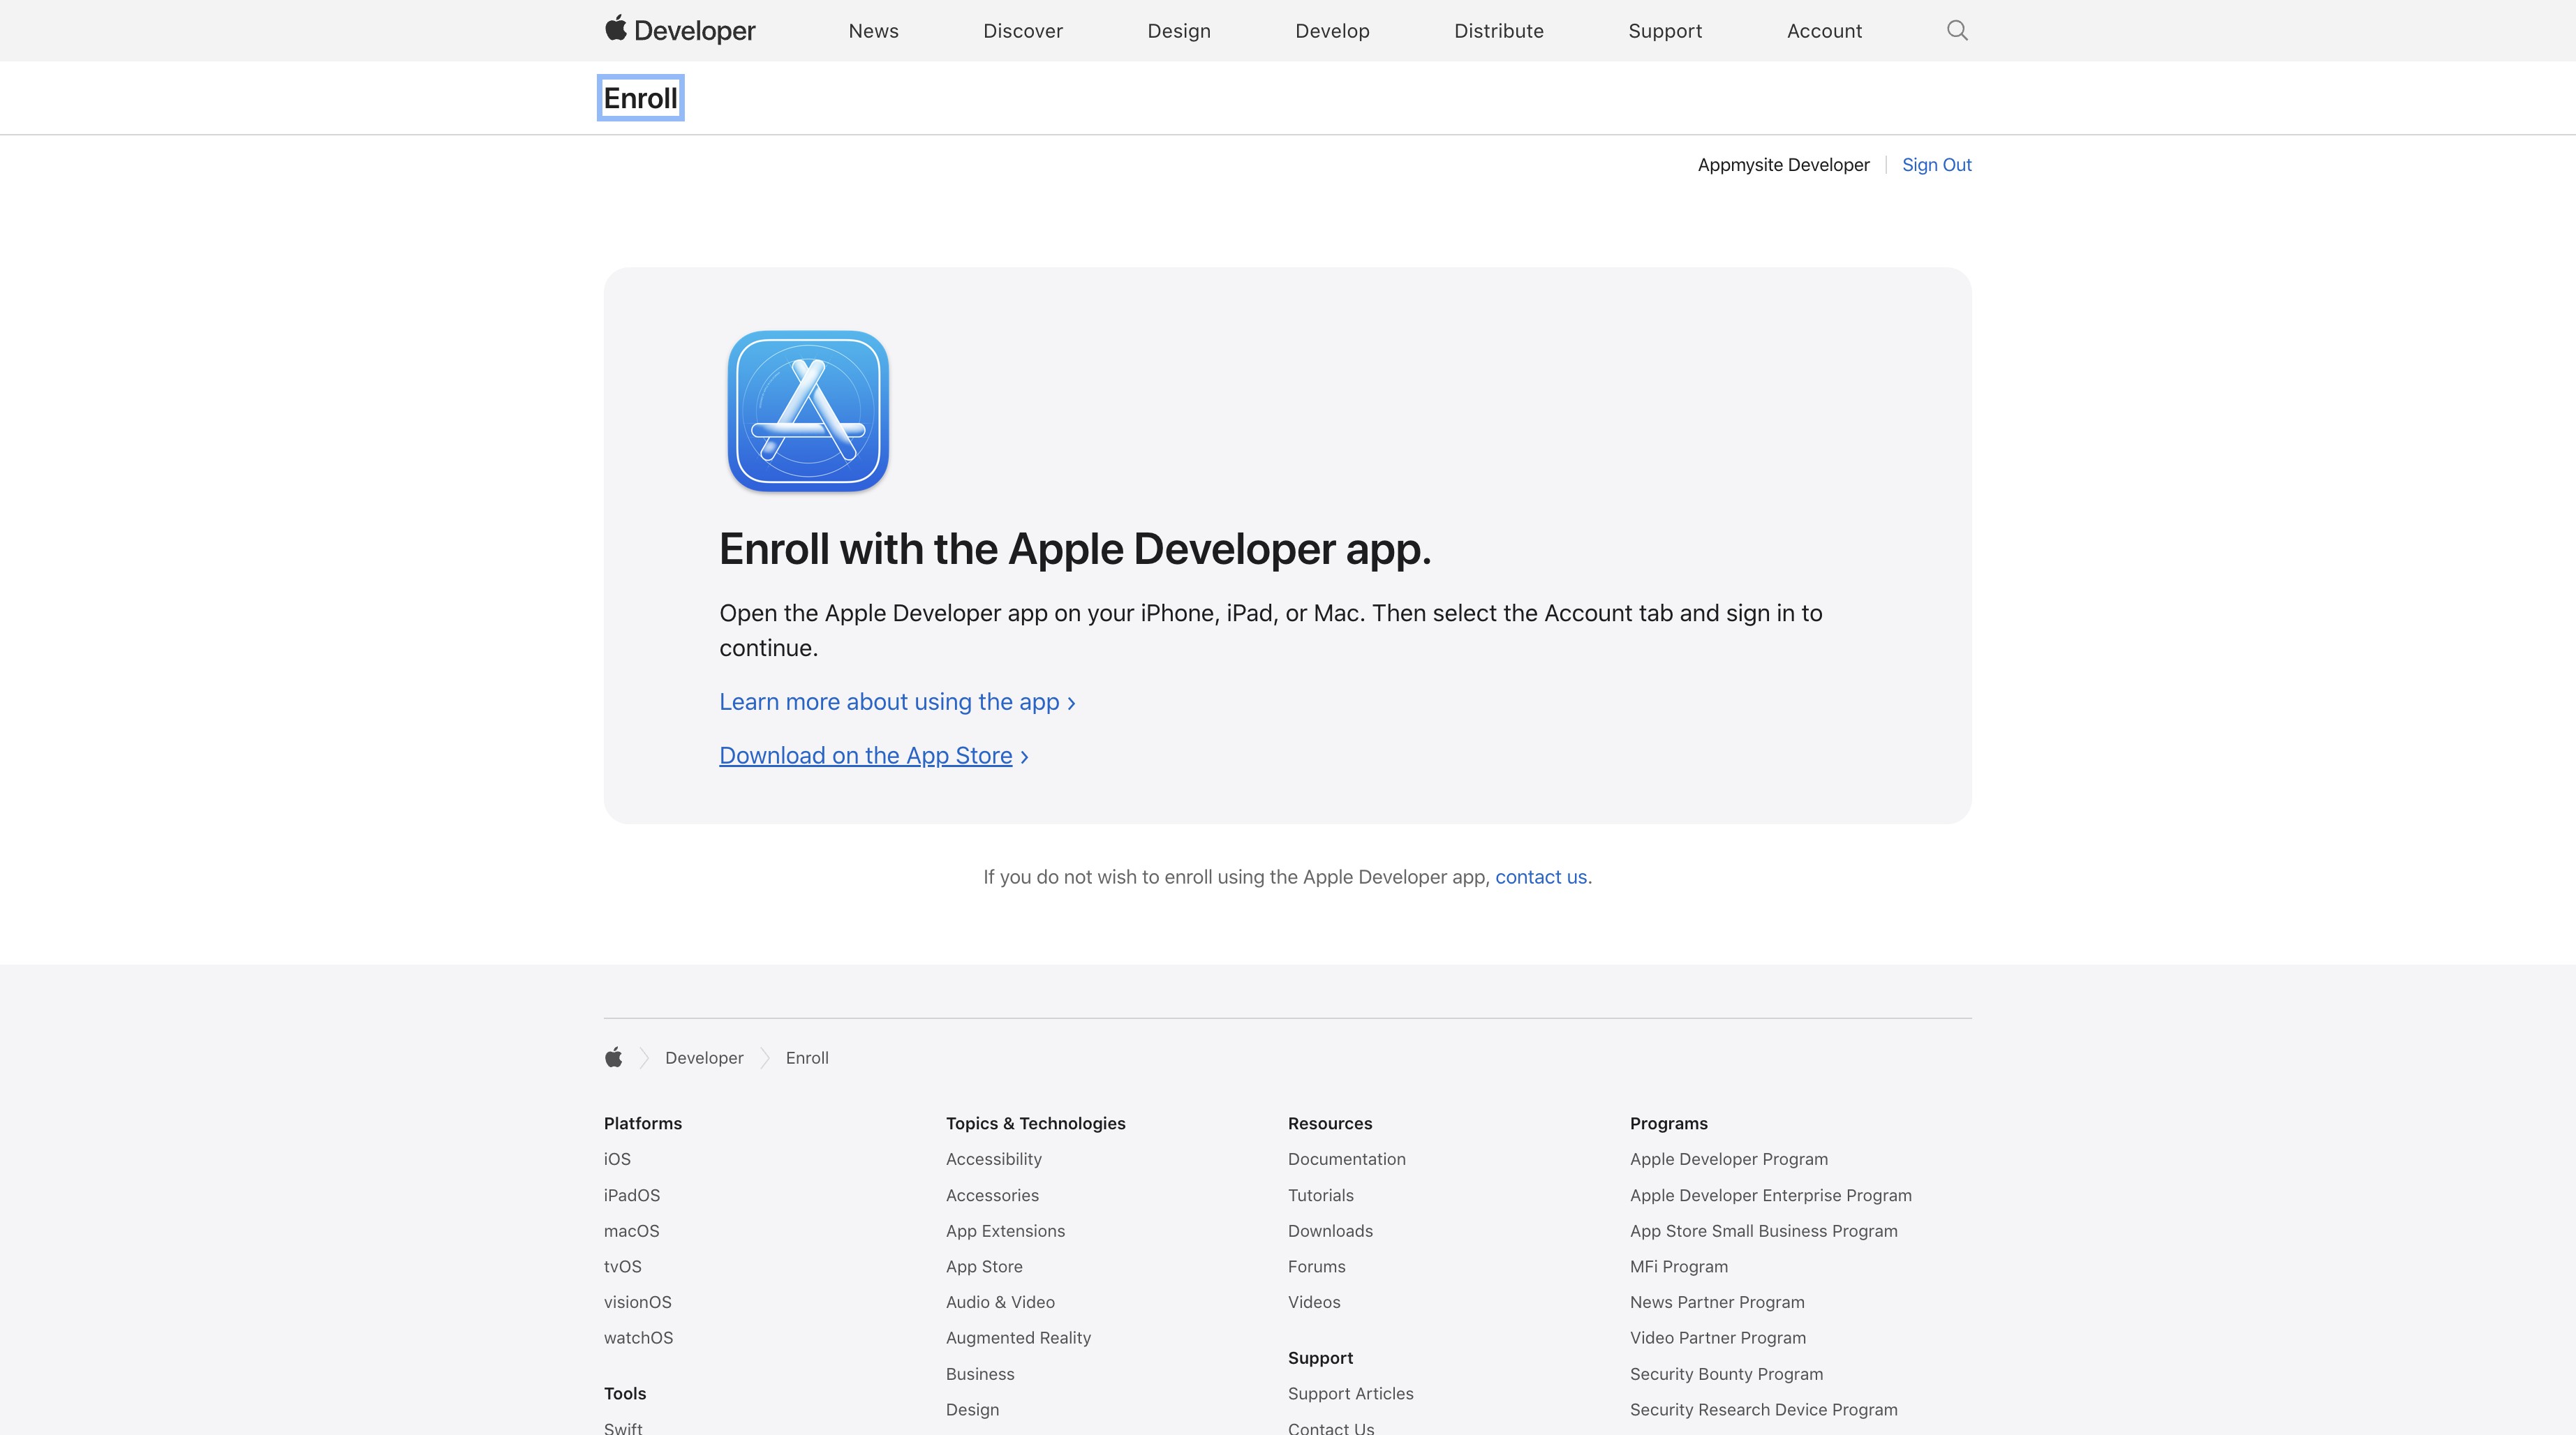2576x1435 pixels.
Task: Open tvOS under Platforms
Action: (x=623, y=1266)
